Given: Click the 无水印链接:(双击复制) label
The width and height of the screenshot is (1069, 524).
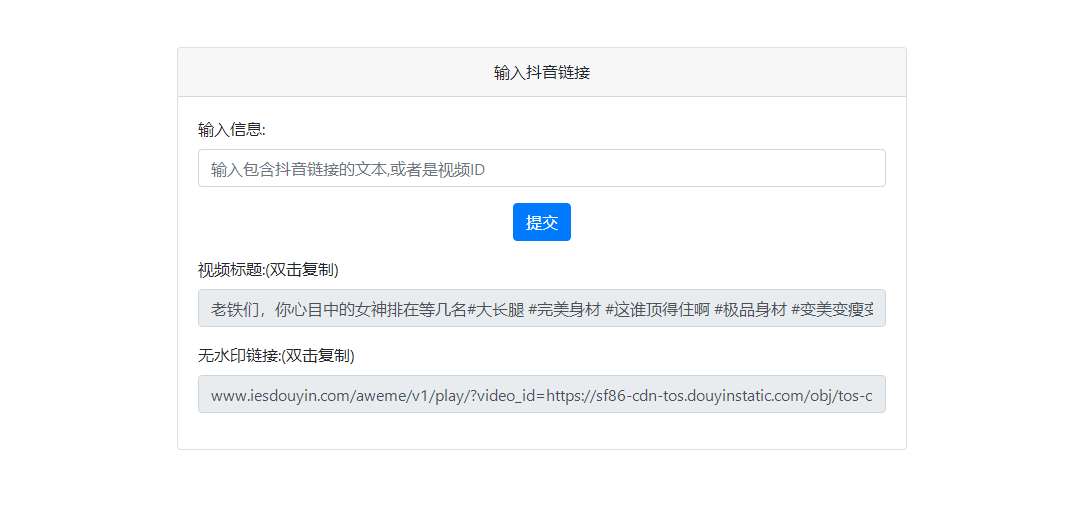Looking at the screenshot, I should coord(276,356).
